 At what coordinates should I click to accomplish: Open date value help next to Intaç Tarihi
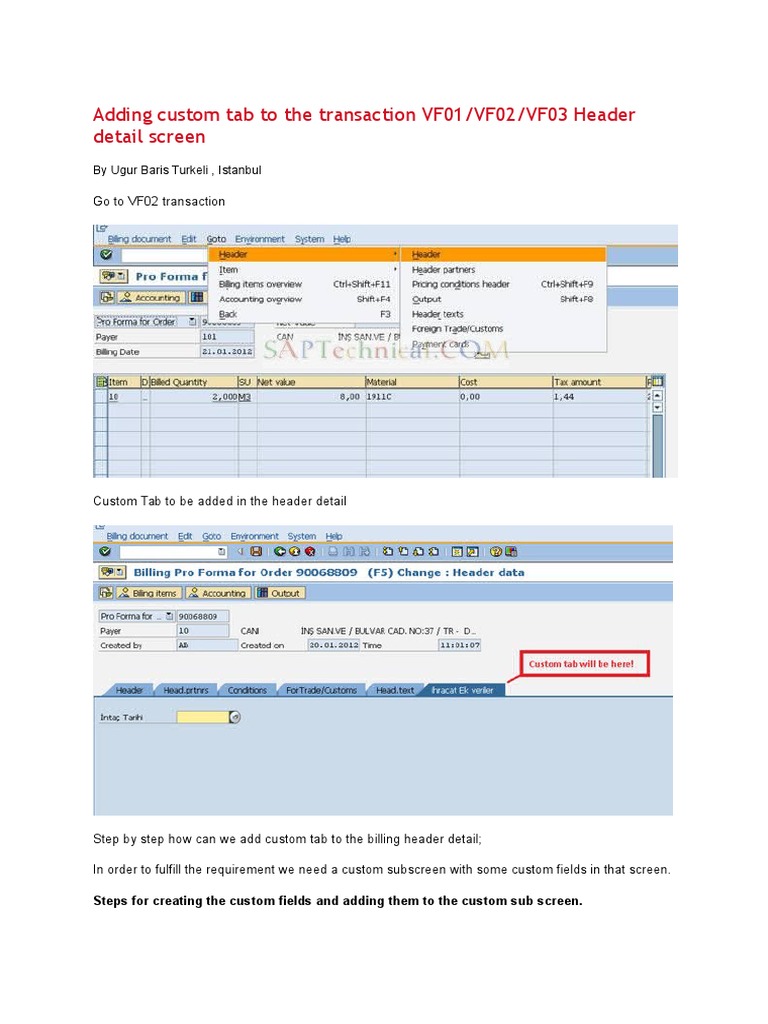click(x=234, y=717)
